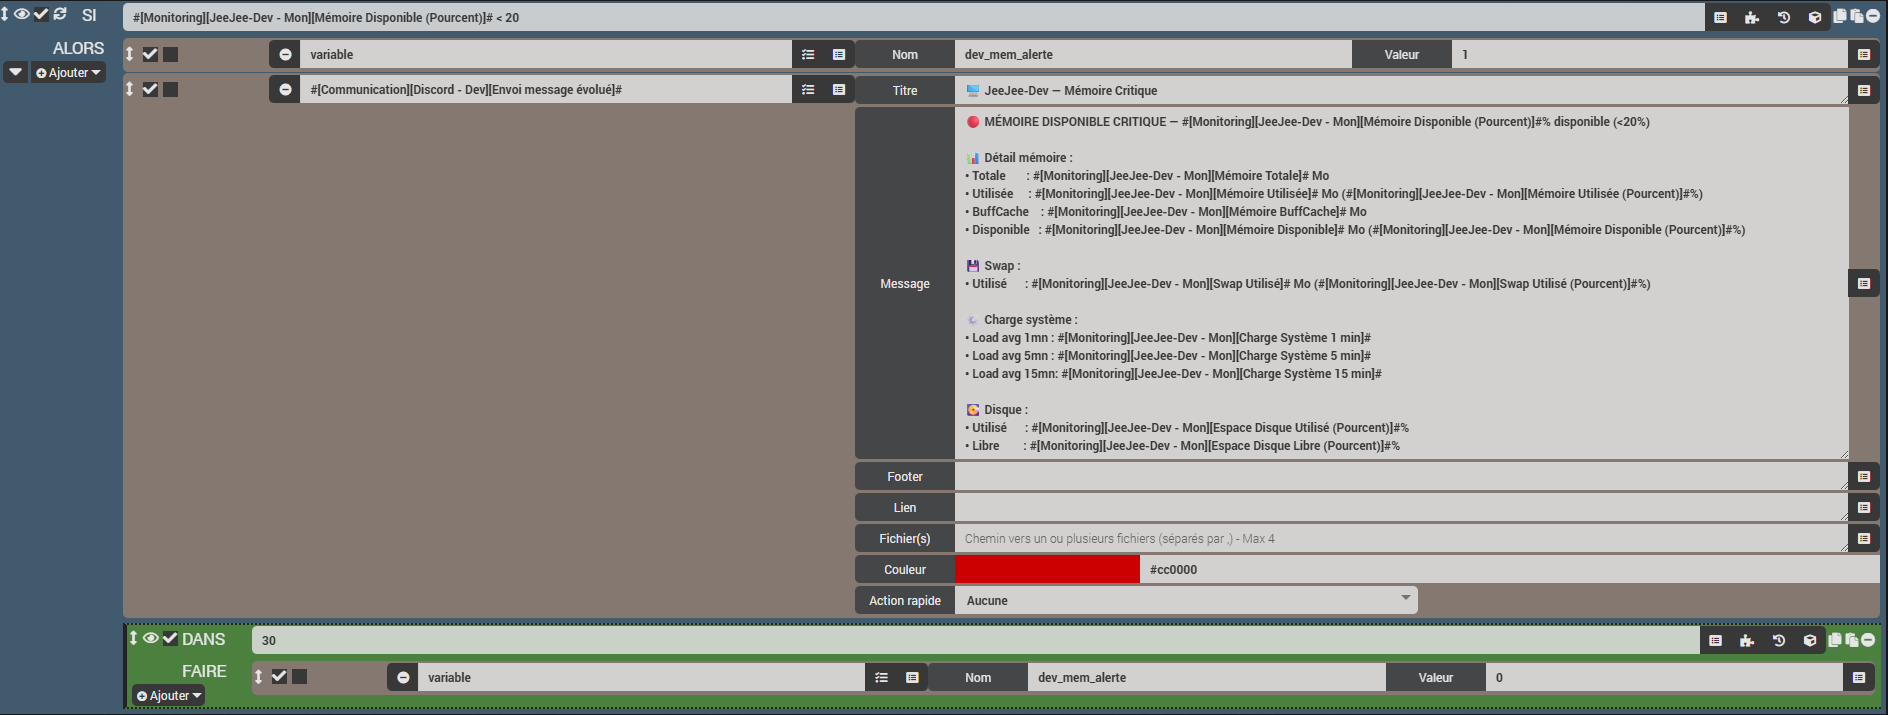
Task: Toggle parallel square box of FAIRE variable action
Action: pyautogui.click(x=299, y=676)
